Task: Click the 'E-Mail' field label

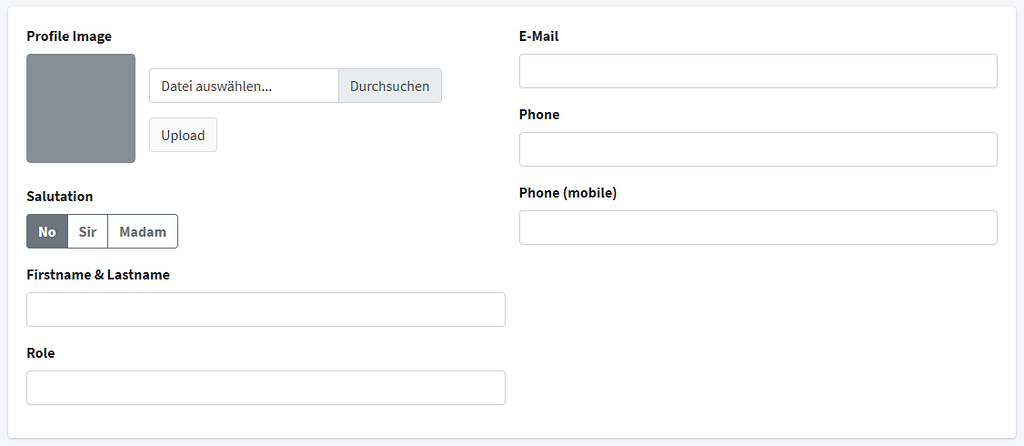Action: (539, 37)
